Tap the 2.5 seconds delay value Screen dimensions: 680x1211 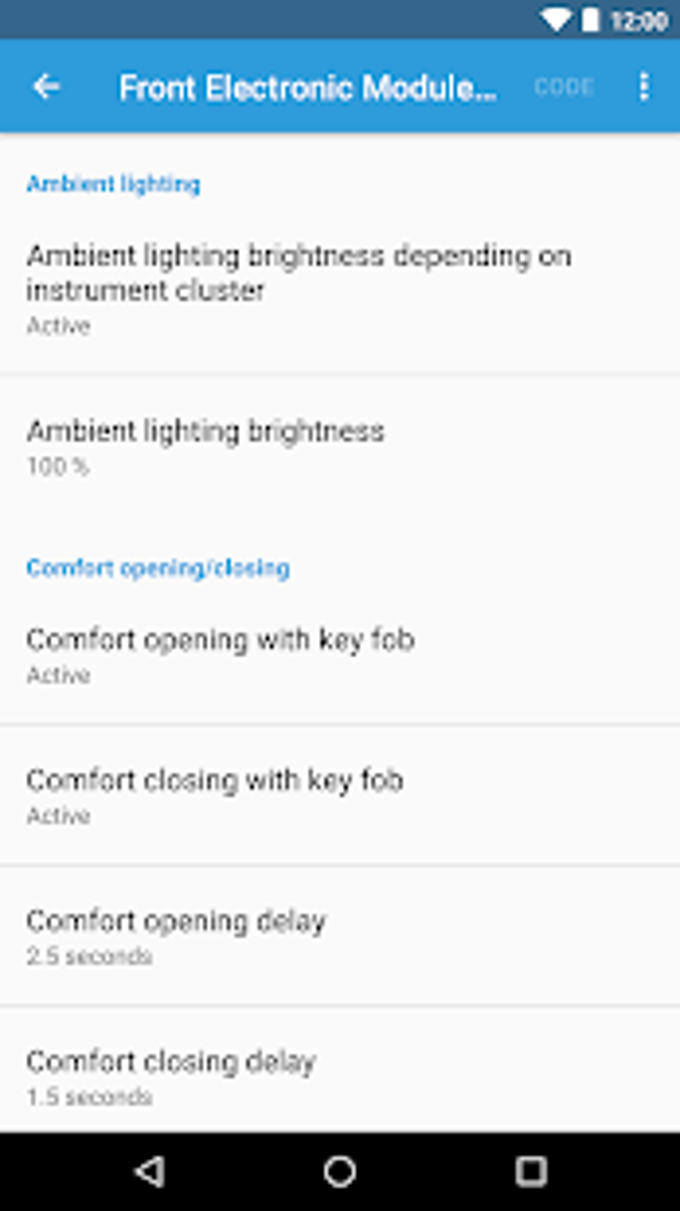pyautogui.click(x=89, y=957)
